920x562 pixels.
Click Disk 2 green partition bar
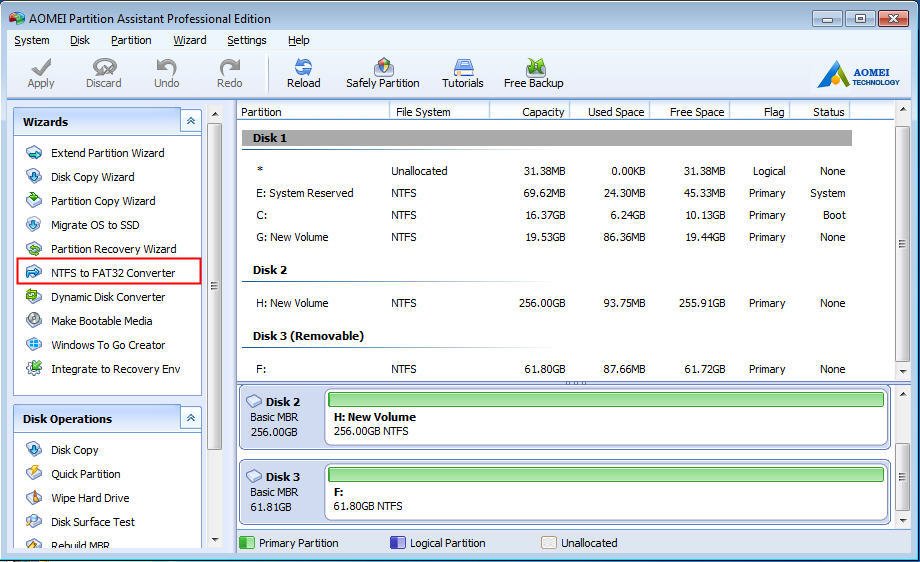pos(606,400)
